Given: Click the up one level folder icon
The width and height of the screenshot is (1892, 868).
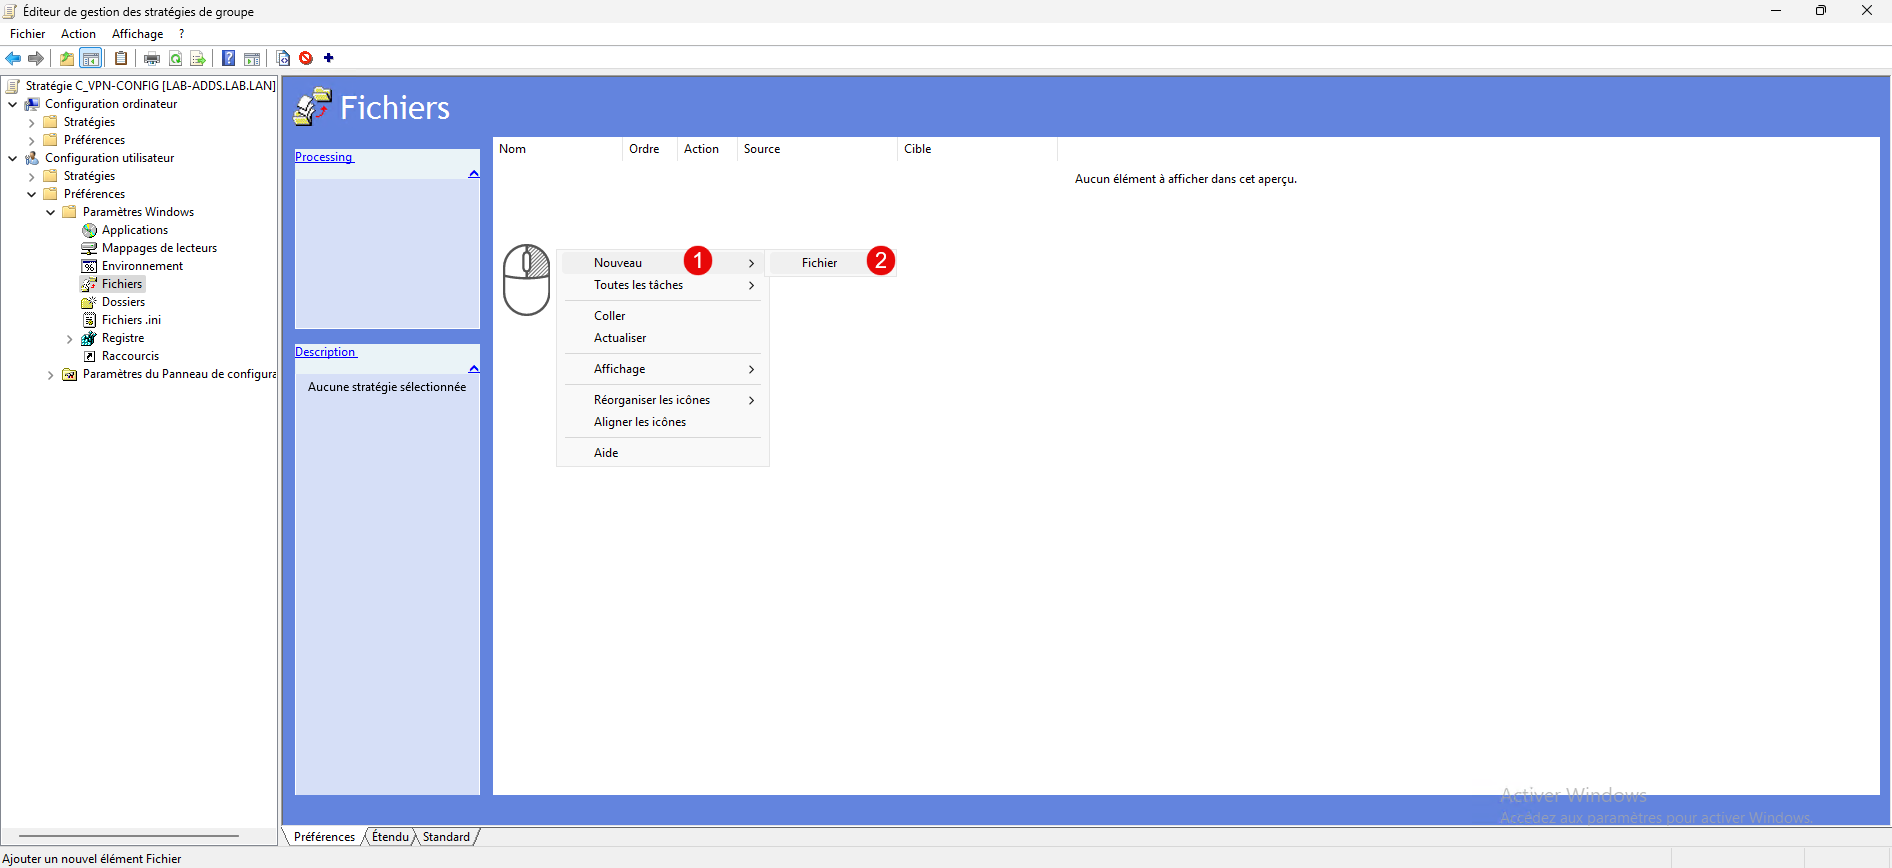Looking at the screenshot, I should pos(67,58).
